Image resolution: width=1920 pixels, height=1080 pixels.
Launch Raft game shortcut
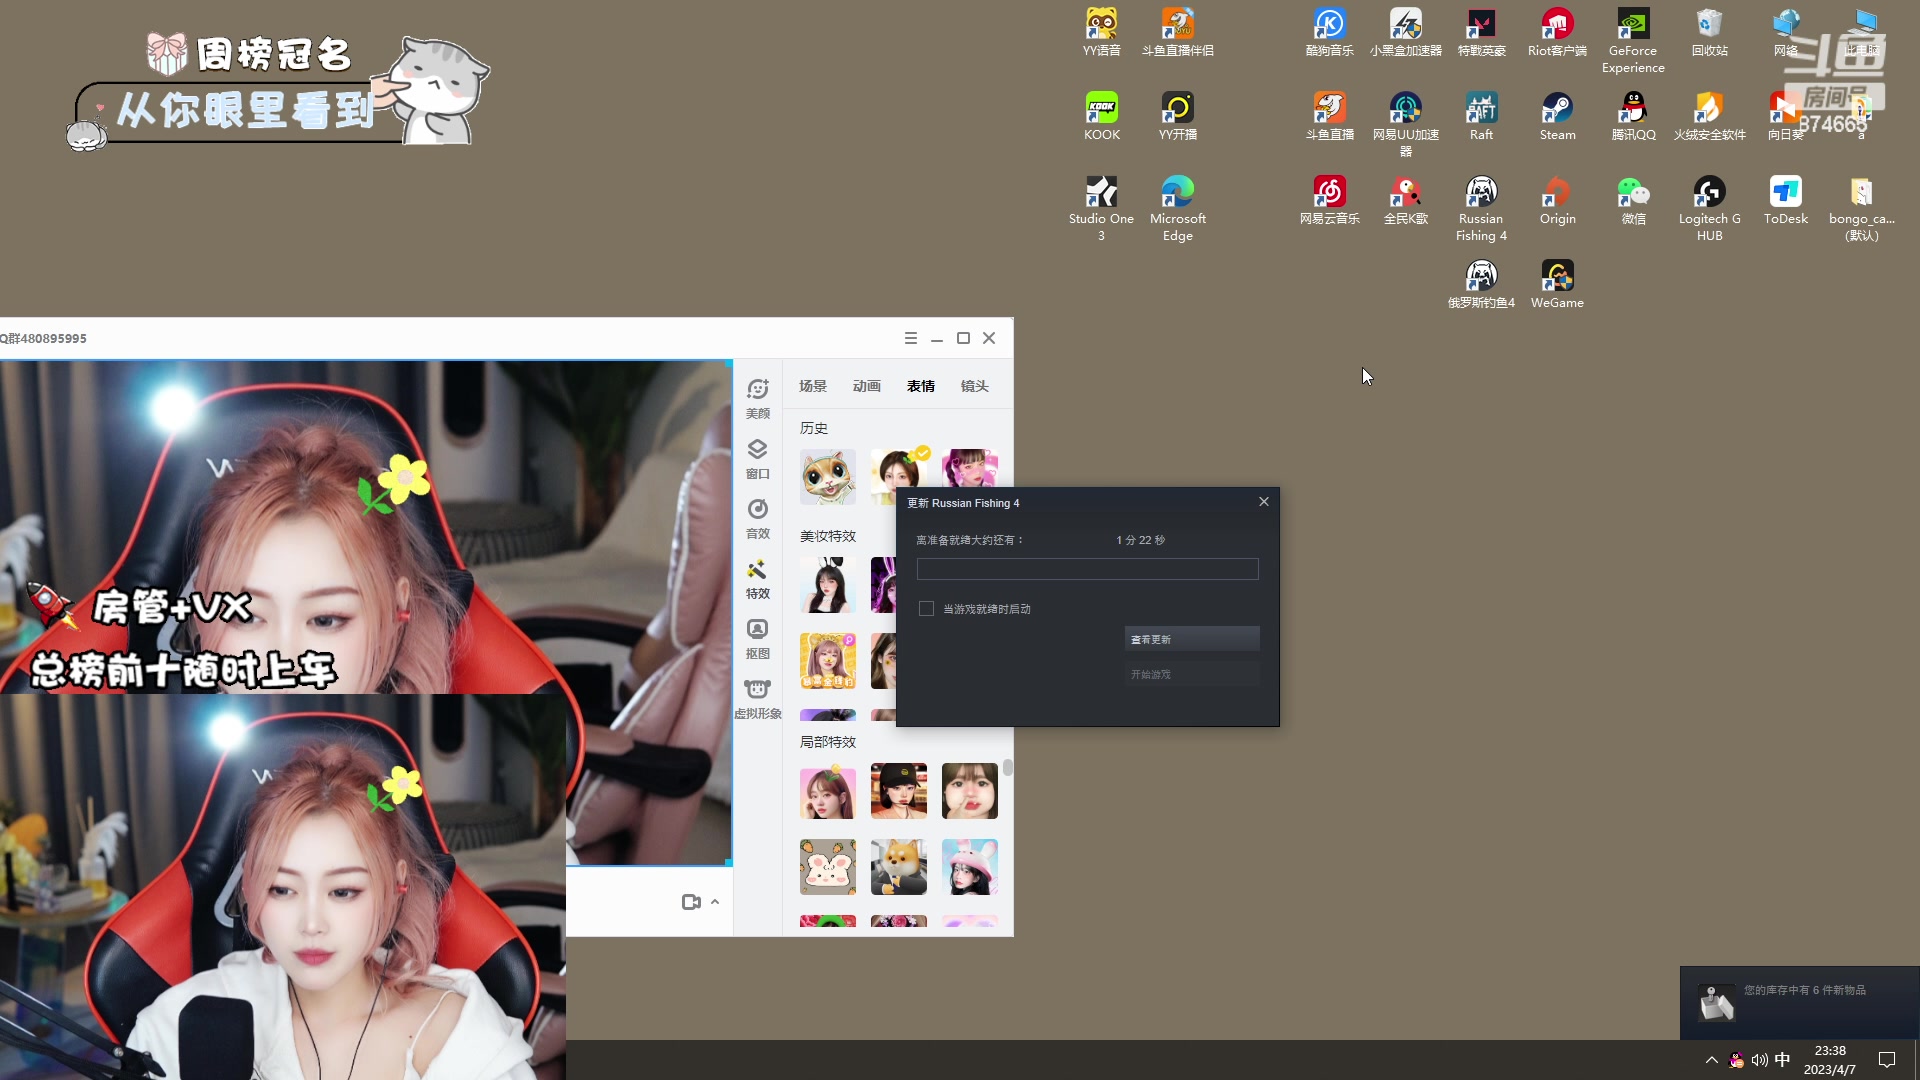tap(1481, 116)
